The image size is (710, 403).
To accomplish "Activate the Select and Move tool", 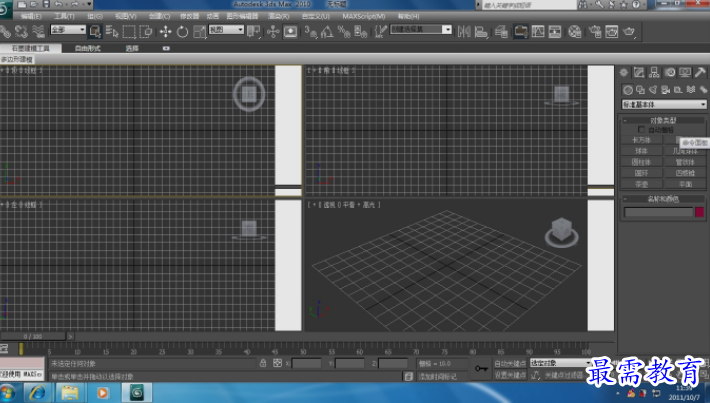I will pos(165,31).
